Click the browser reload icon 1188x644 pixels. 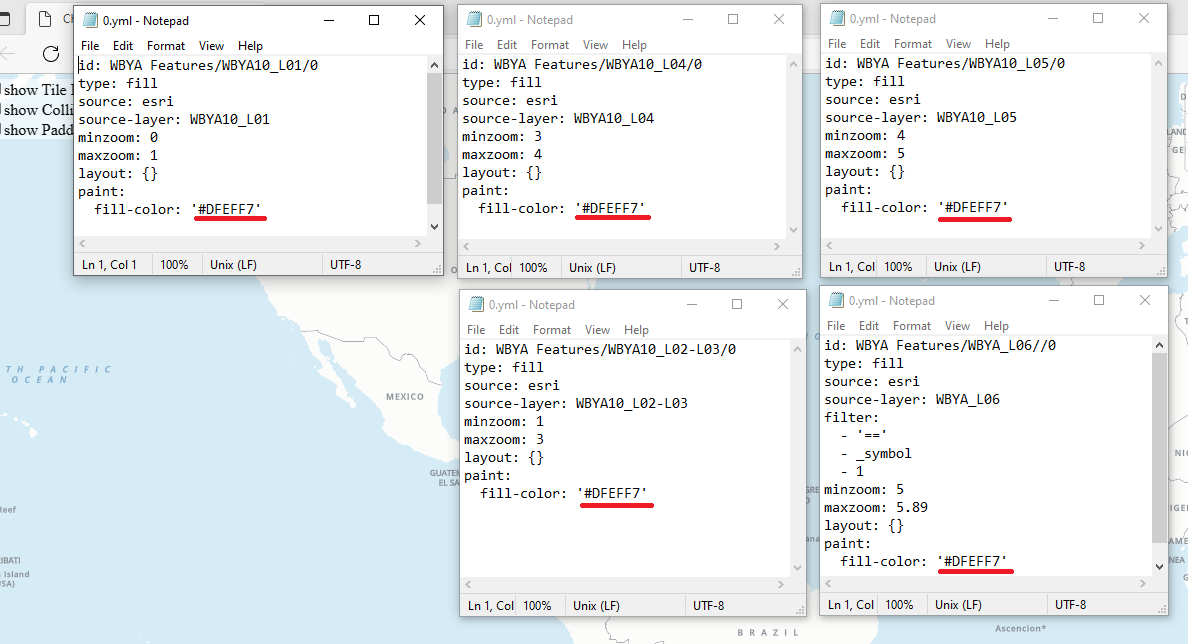(x=51, y=54)
